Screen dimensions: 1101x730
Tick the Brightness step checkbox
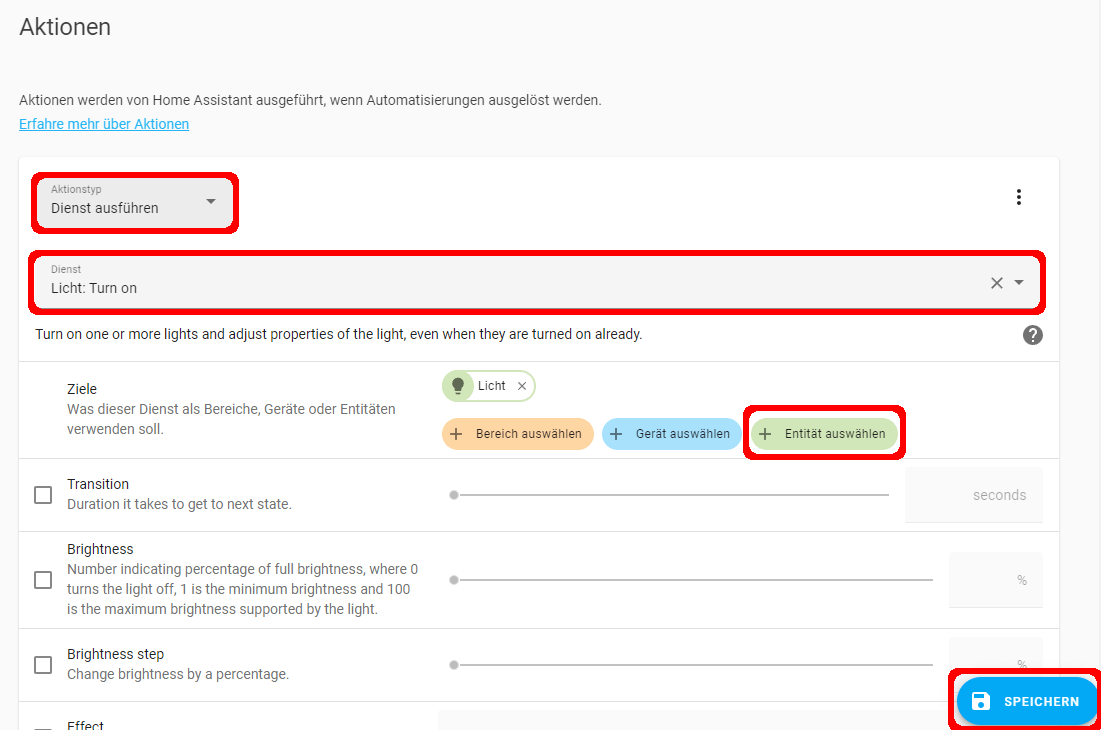pos(43,665)
